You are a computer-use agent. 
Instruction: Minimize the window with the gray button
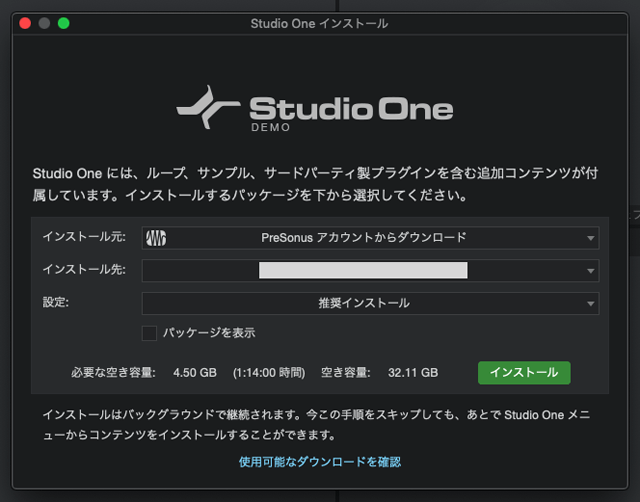tap(44, 23)
